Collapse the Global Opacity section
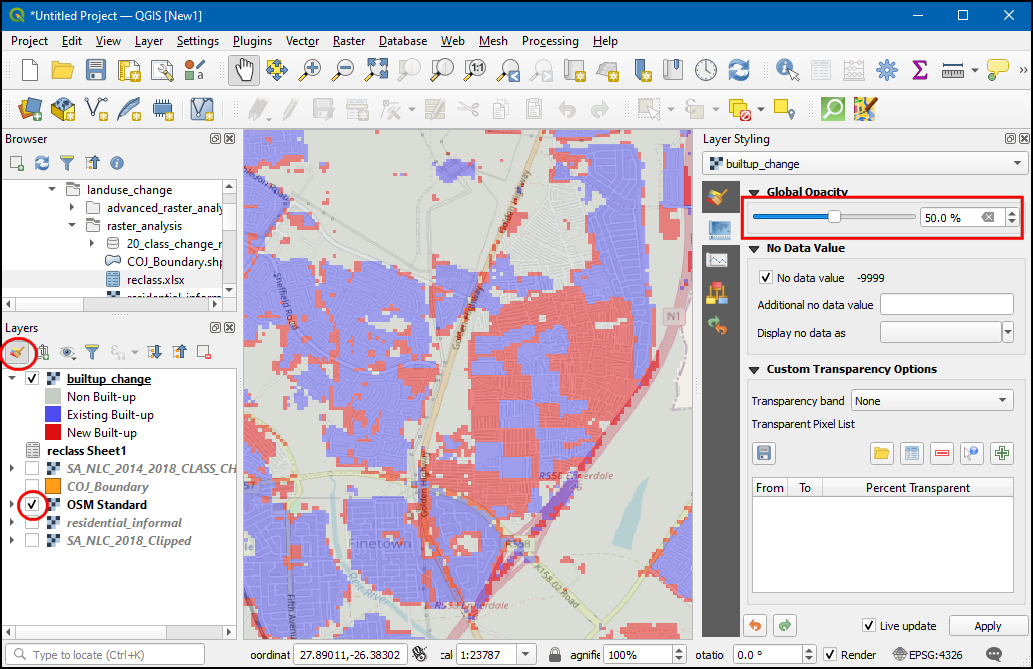This screenshot has height=669, width=1033. click(754, 192)
